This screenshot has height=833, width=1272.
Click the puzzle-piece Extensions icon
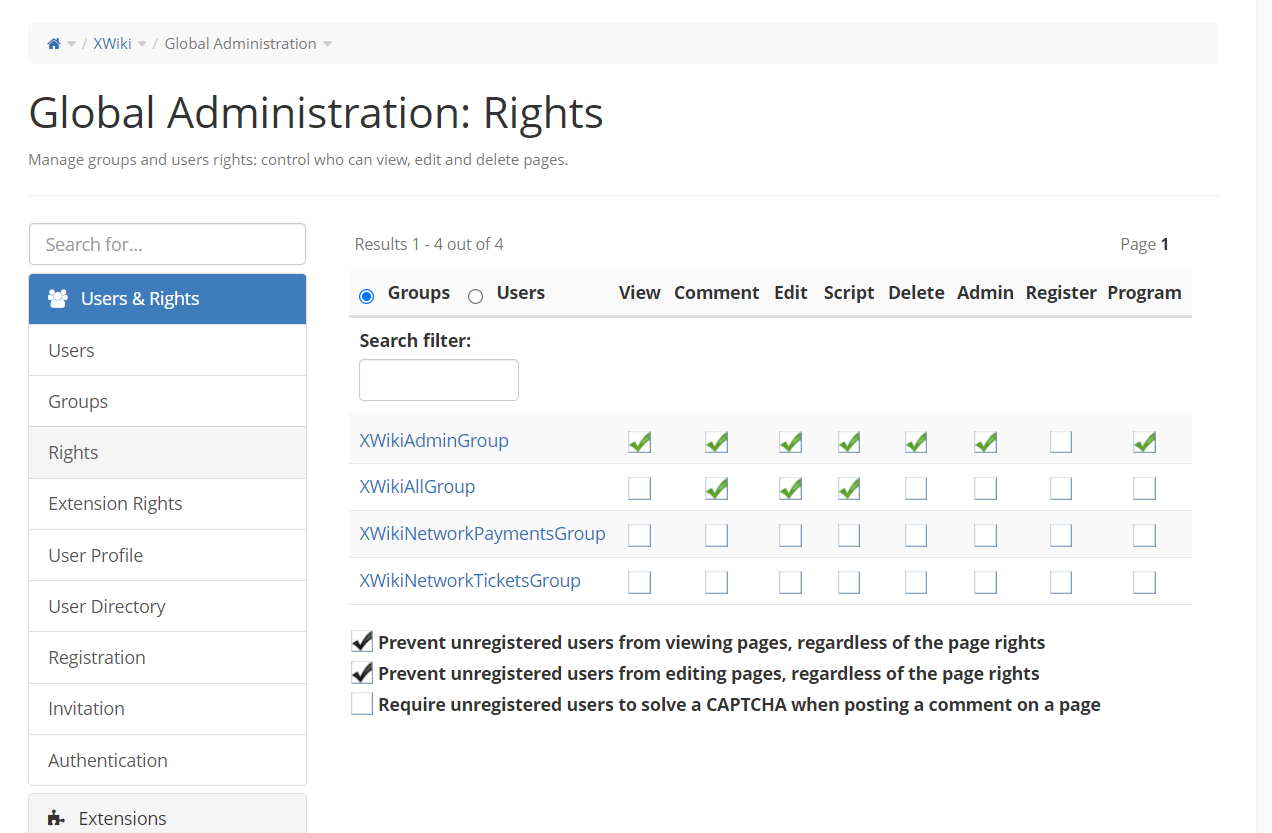pyautogui.click(x=57, y=818)
